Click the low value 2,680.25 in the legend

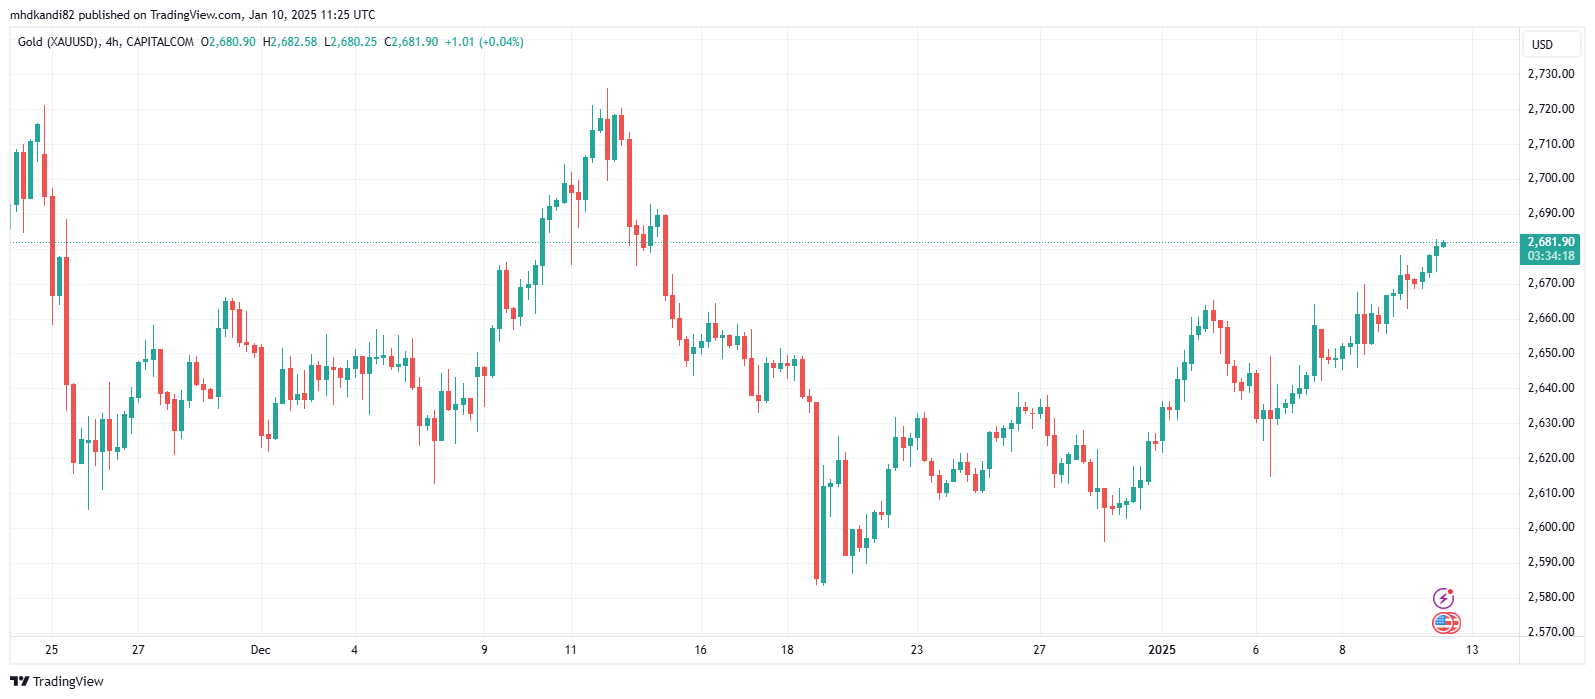coord(354,42)
